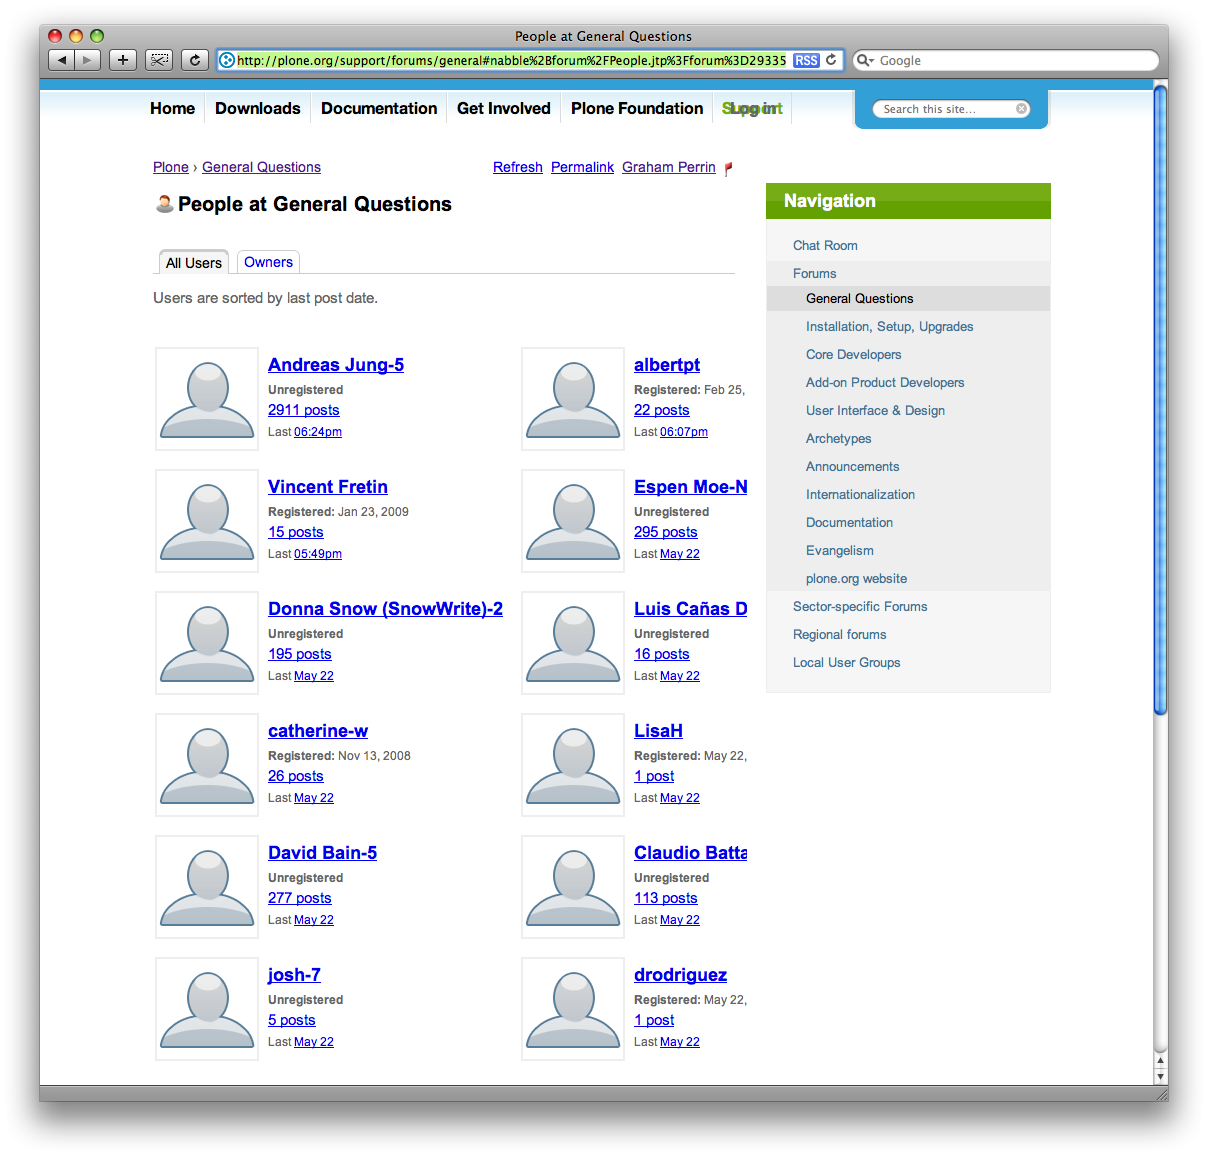
Task: Open the Downloads menu item
Action: (257, 108)
